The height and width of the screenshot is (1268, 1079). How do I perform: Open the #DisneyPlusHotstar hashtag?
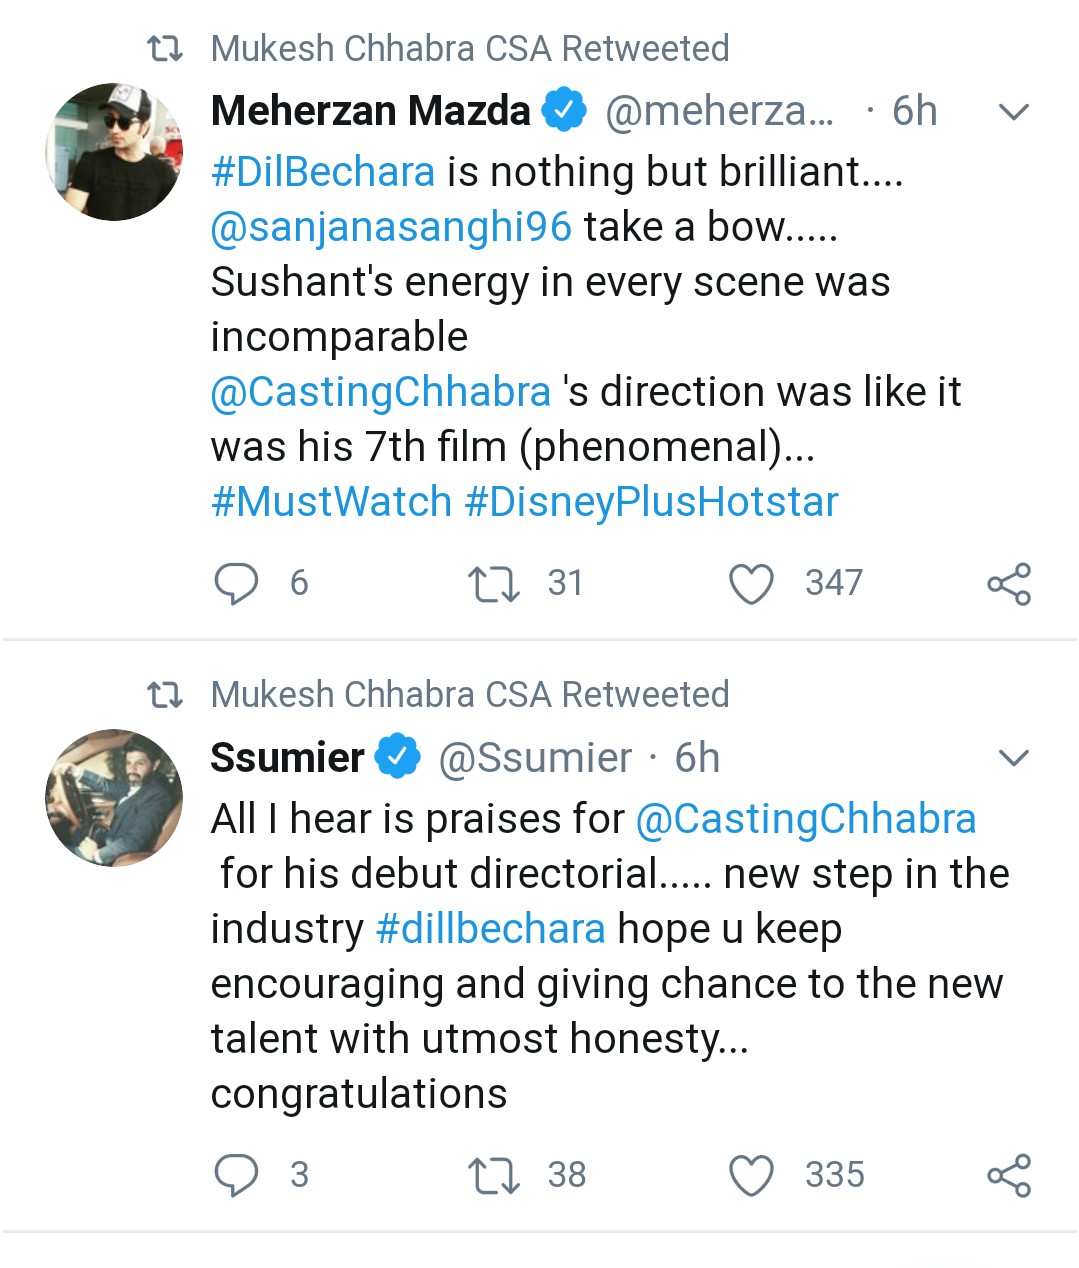pos(651,501)
